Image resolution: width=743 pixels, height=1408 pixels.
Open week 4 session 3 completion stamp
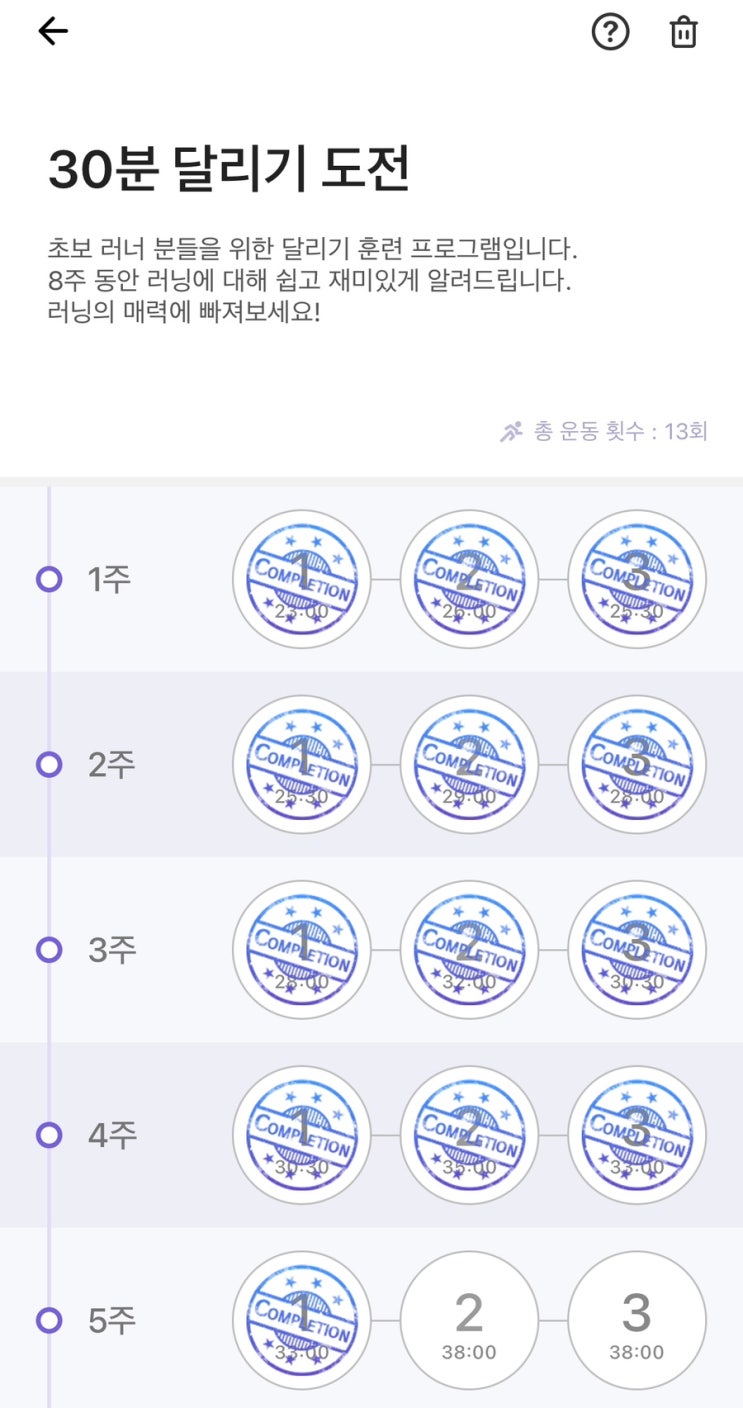coord(637,1135)
